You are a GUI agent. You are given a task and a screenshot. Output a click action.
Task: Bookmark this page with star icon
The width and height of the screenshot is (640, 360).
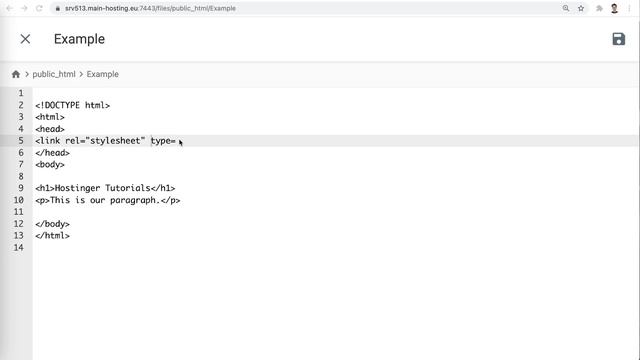(581, 8)
